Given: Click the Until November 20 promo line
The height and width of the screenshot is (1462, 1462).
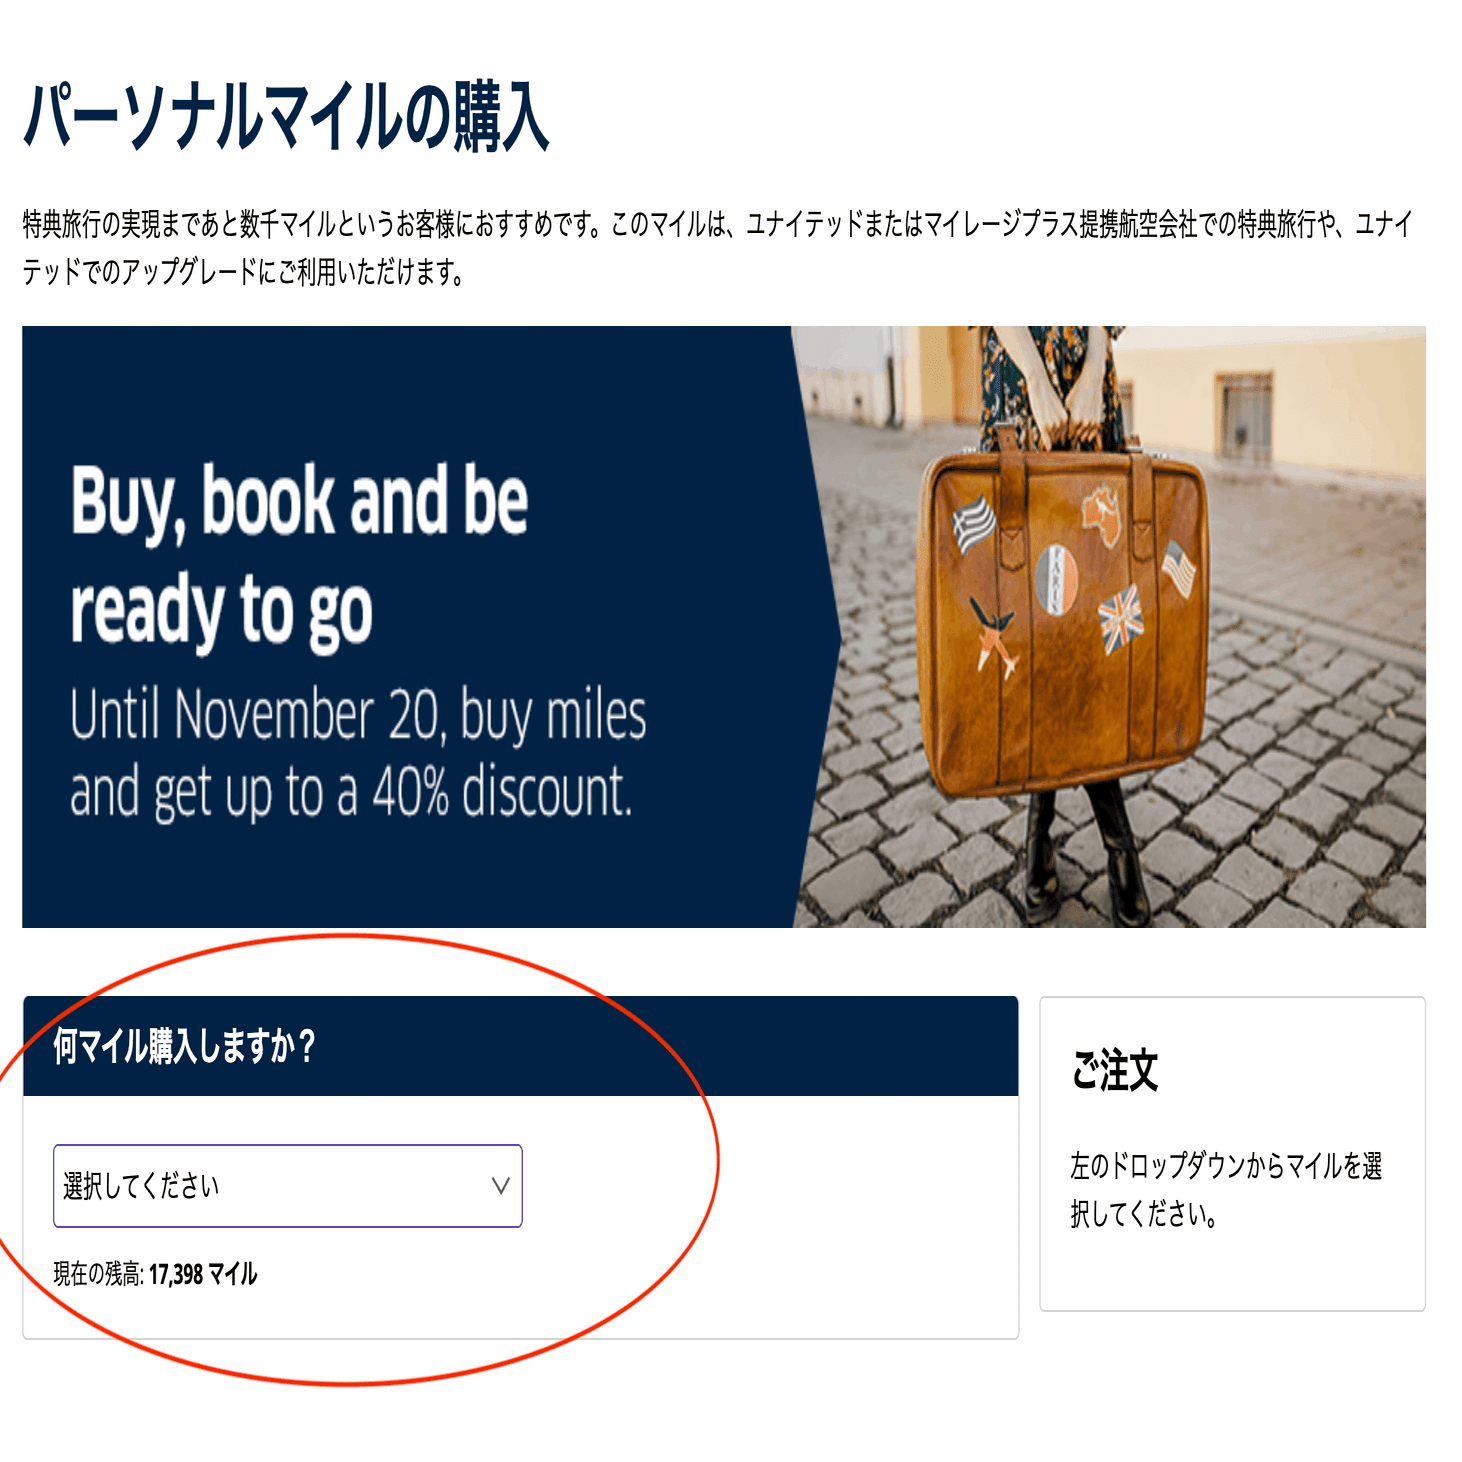Looking at the screenshot, I should point(358,716).
